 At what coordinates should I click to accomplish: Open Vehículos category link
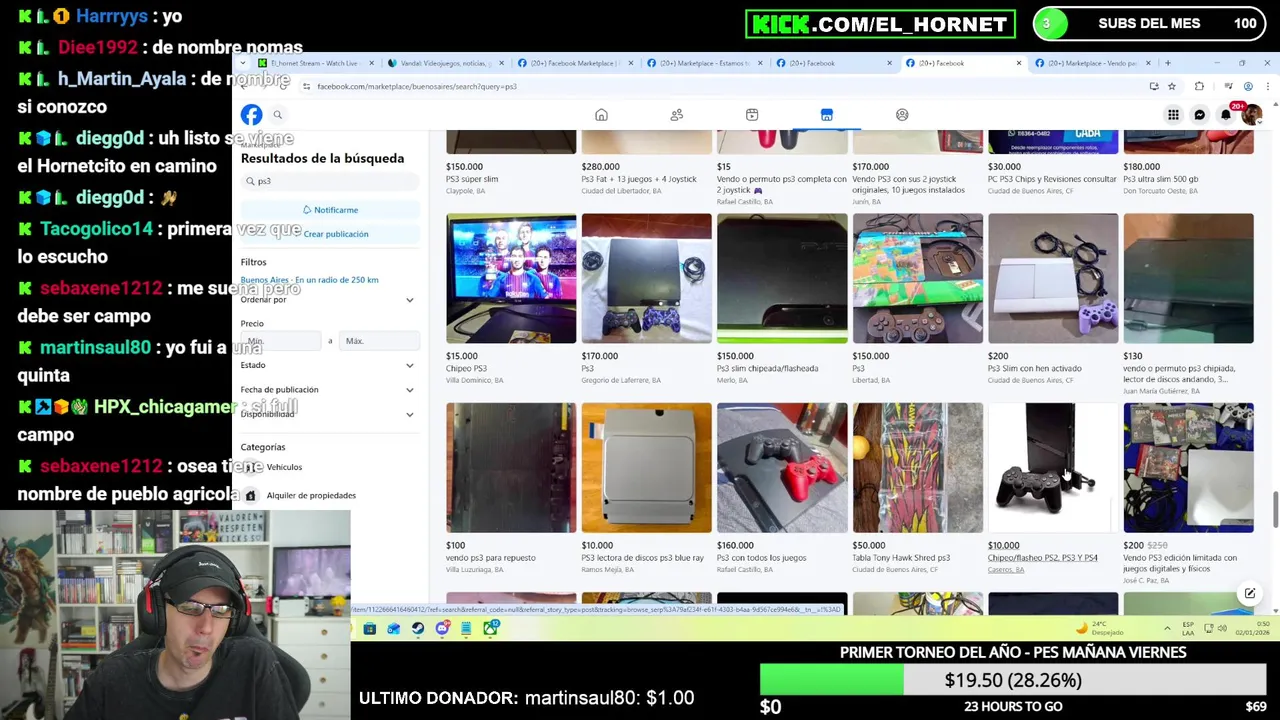284,467
